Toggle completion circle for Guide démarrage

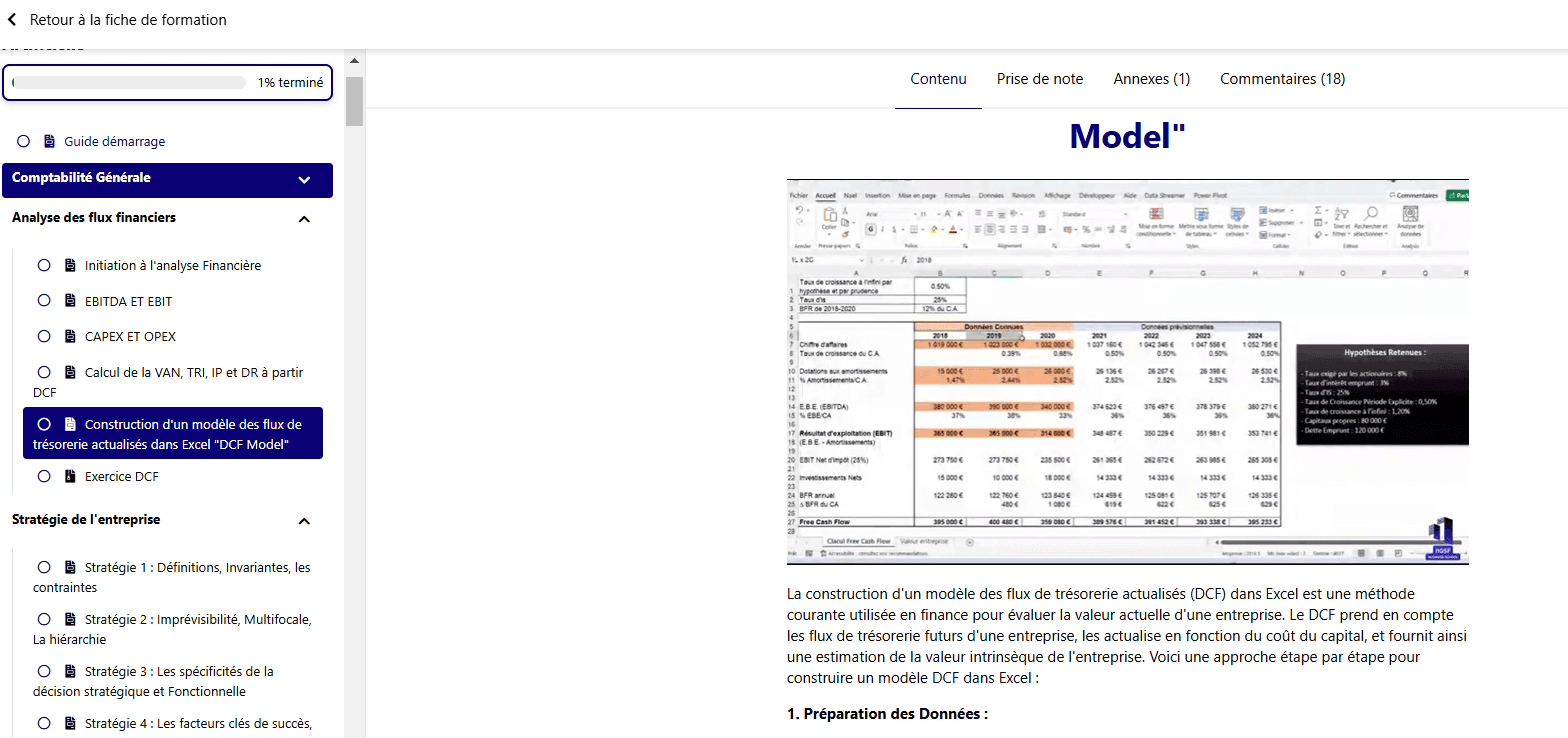click(x=23, y=142)
